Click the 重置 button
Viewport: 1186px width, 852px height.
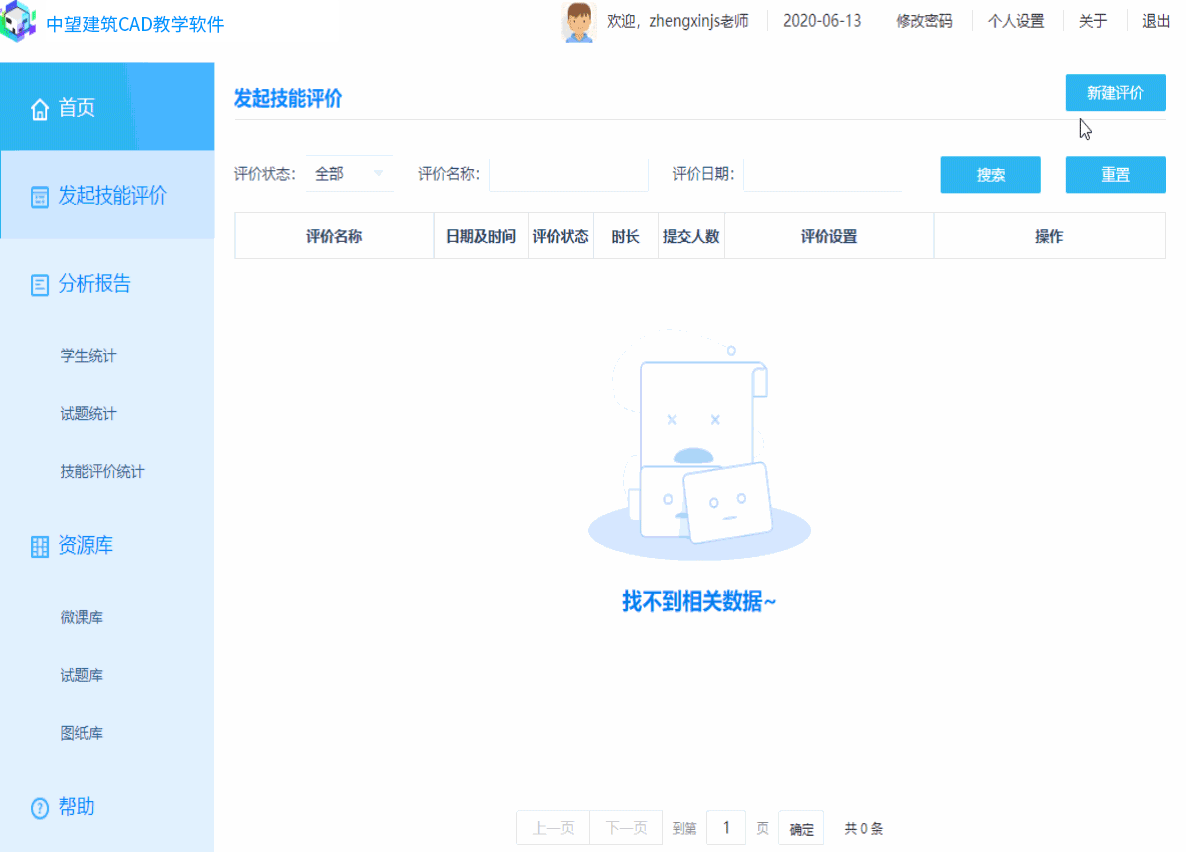tap(1116, 175)
